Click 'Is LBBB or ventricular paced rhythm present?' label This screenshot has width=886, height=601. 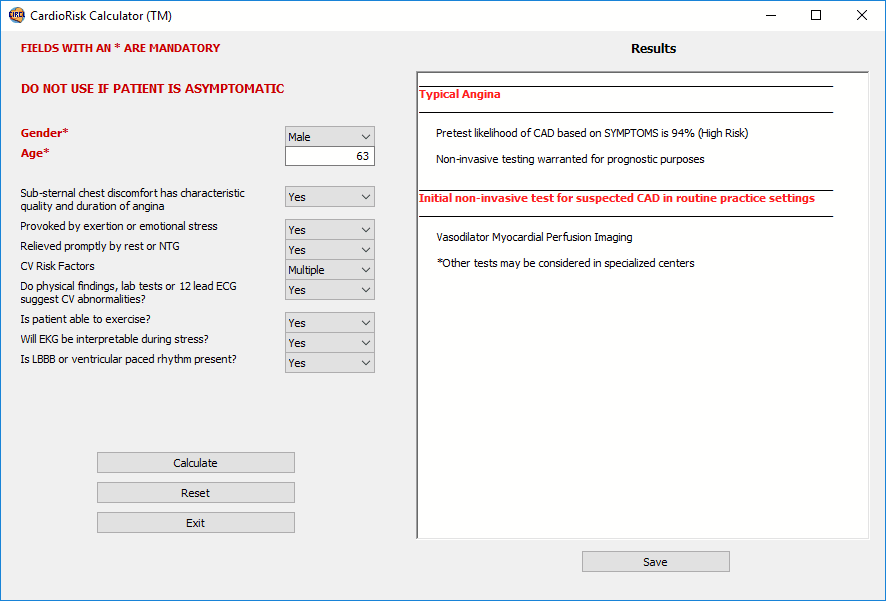pyautogui.click(x=128, y=359)
